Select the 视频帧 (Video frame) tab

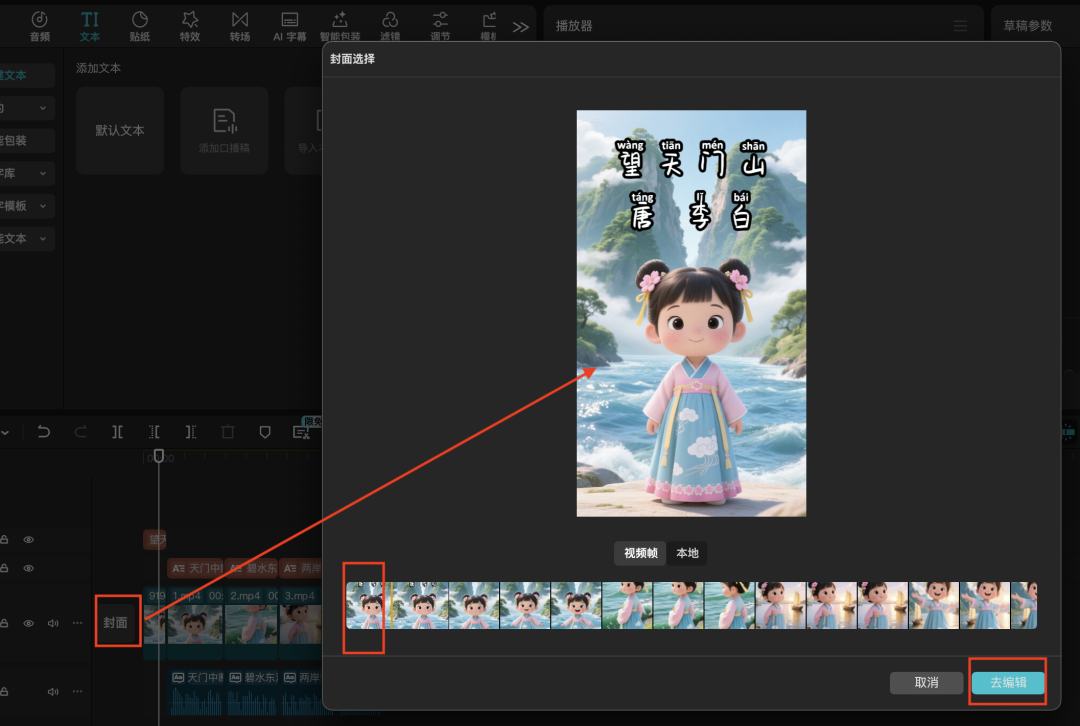point(641,553)
